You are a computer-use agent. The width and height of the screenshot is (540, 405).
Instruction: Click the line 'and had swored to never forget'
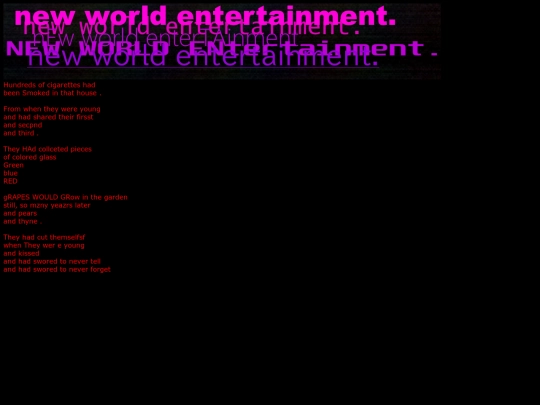click(x=57, y=270)
